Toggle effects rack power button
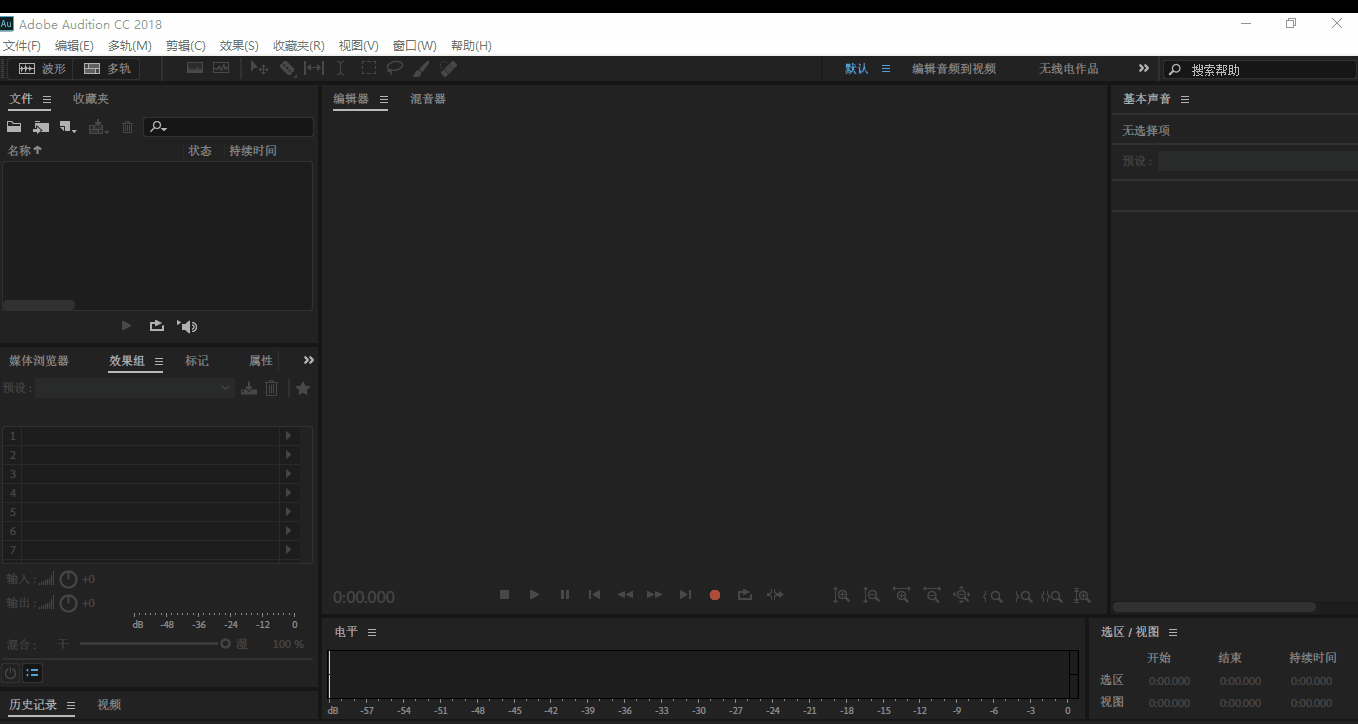The height and width of the screenshot is (724, 1358). click(x=10, y=673)
